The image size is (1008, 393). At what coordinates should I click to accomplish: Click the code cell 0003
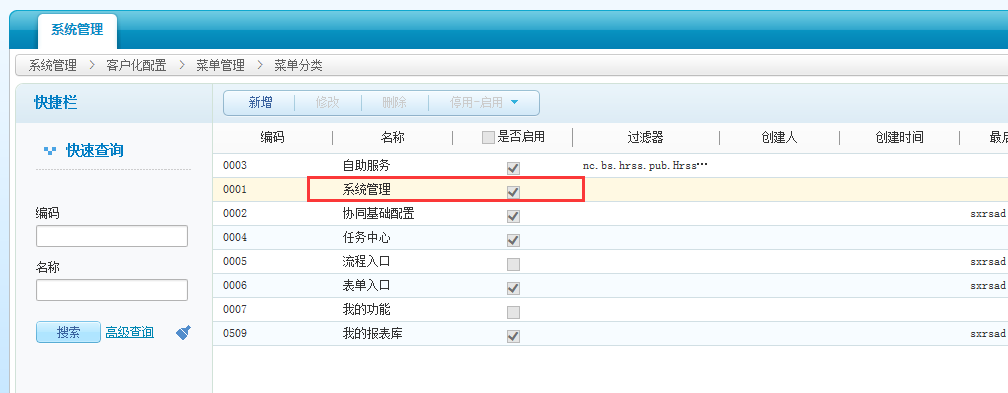[x=235, y=165]
